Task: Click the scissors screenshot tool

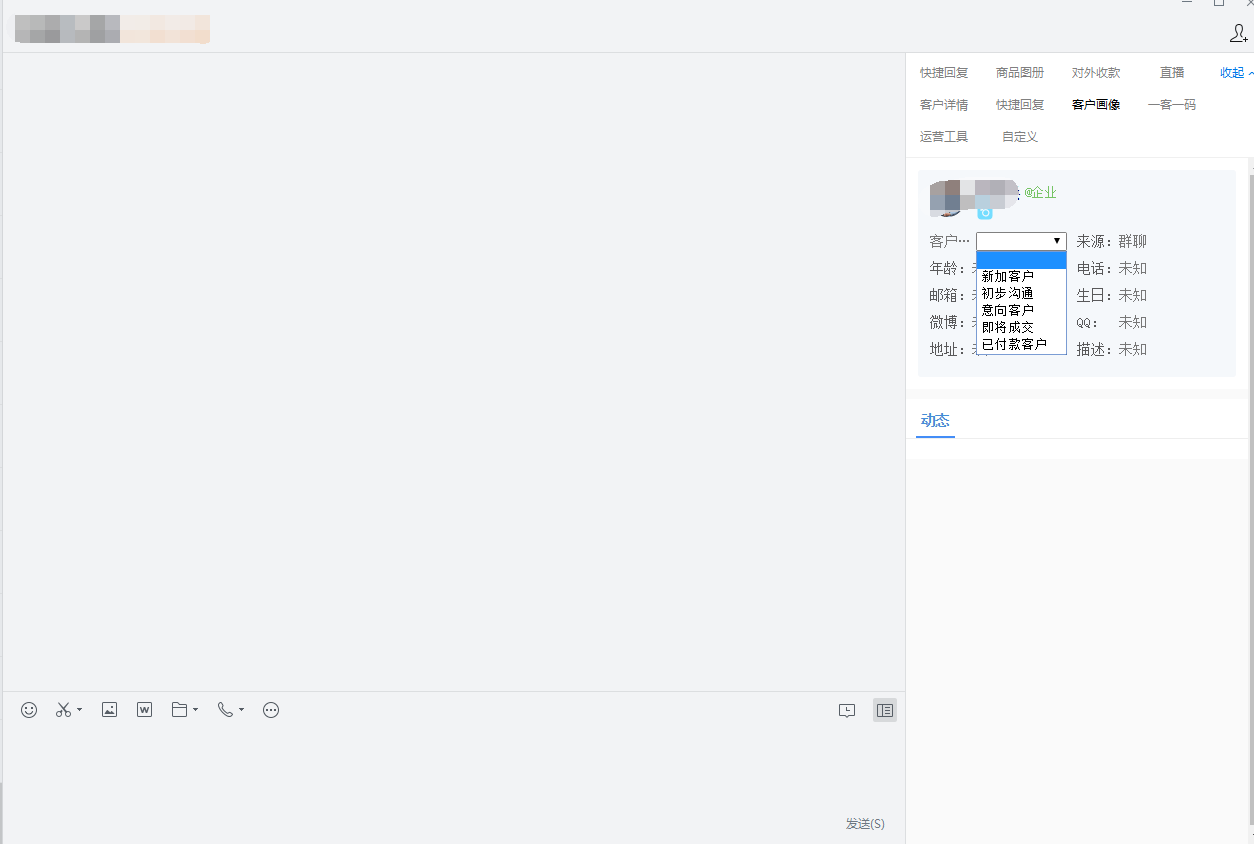Action: pyautogui.click(x=64, y=710)
